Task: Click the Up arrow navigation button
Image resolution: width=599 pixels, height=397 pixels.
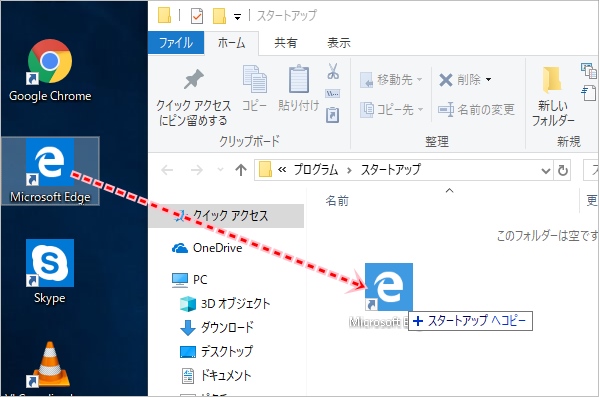Action: (241, 170)
